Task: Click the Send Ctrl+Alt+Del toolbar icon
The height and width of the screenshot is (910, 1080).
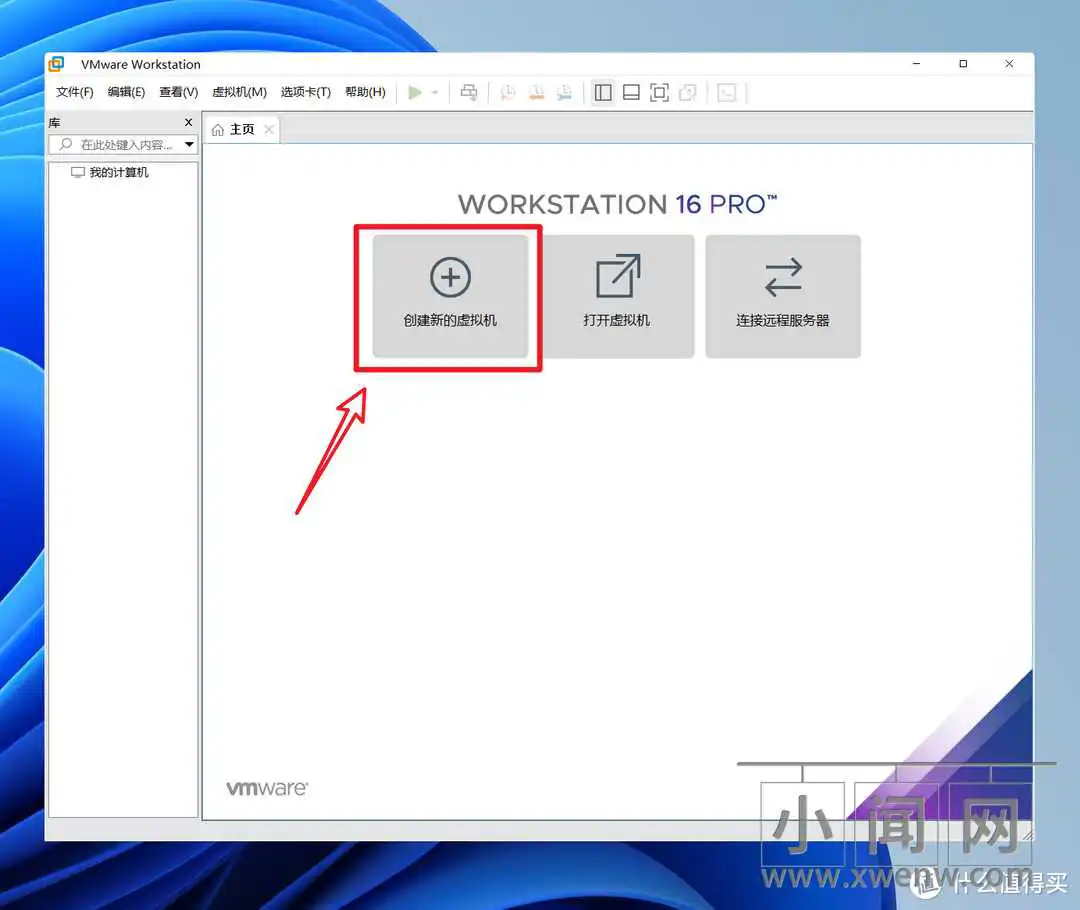Action: (468, 92)
